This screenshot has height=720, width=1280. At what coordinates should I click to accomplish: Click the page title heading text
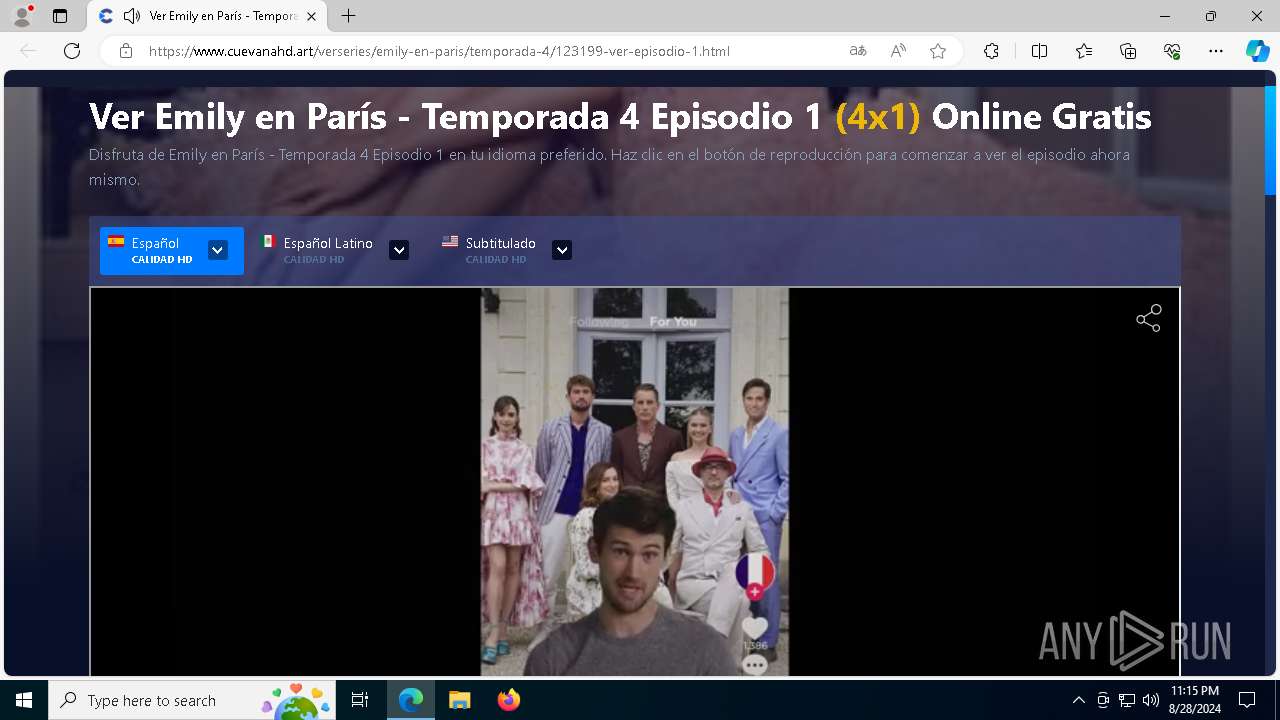tap(620, 117)
